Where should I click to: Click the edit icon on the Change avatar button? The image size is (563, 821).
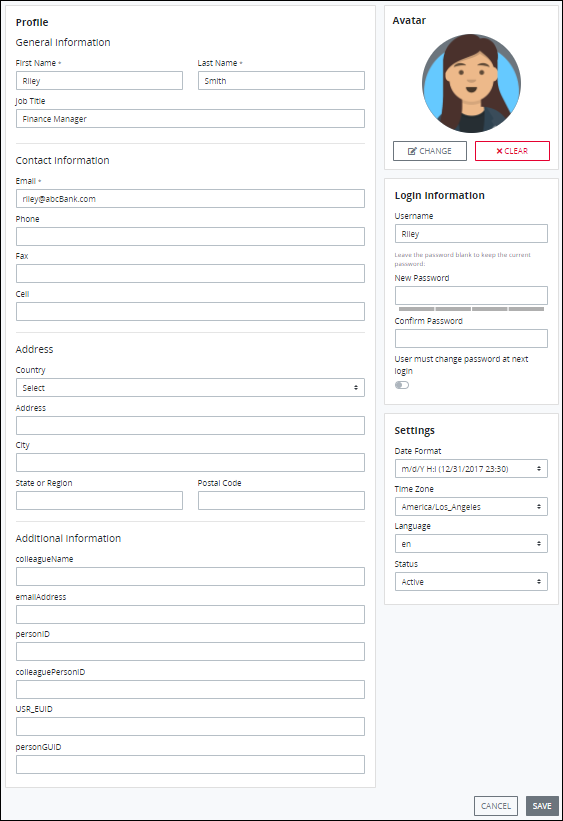(x=412, y=151)
